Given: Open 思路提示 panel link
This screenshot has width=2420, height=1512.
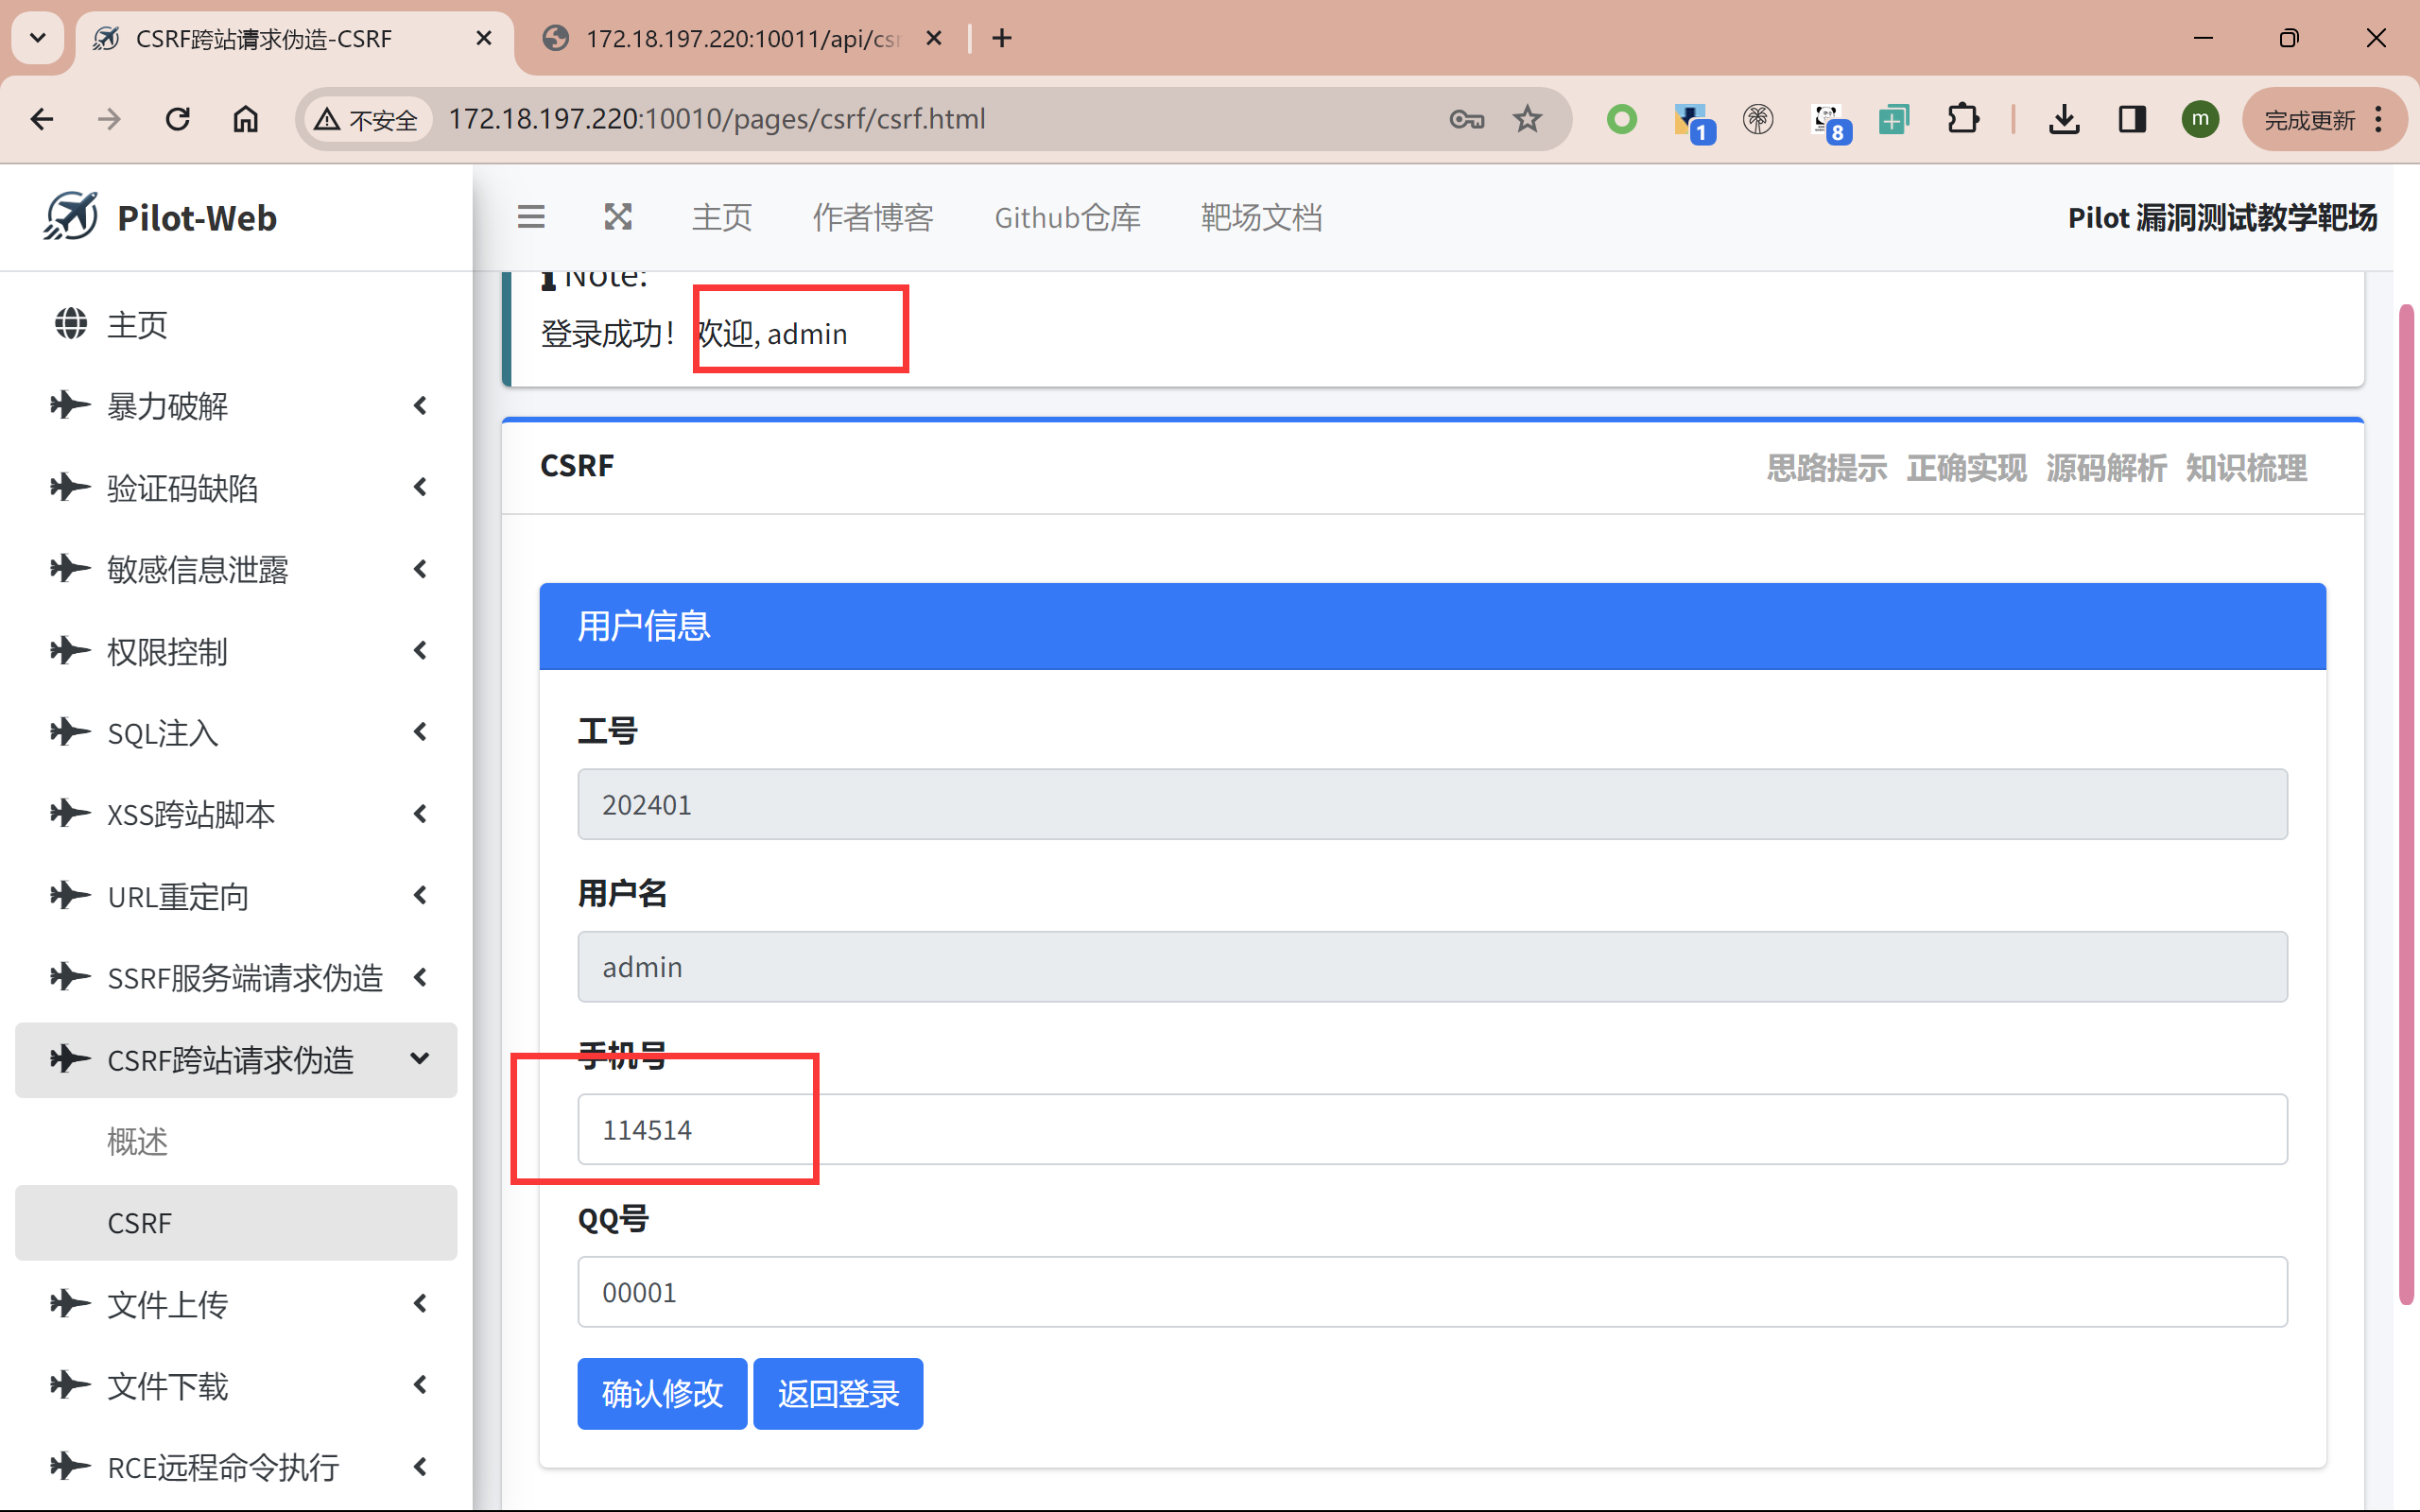Looking at the screenshot, I should click(x=1826, y=468).
